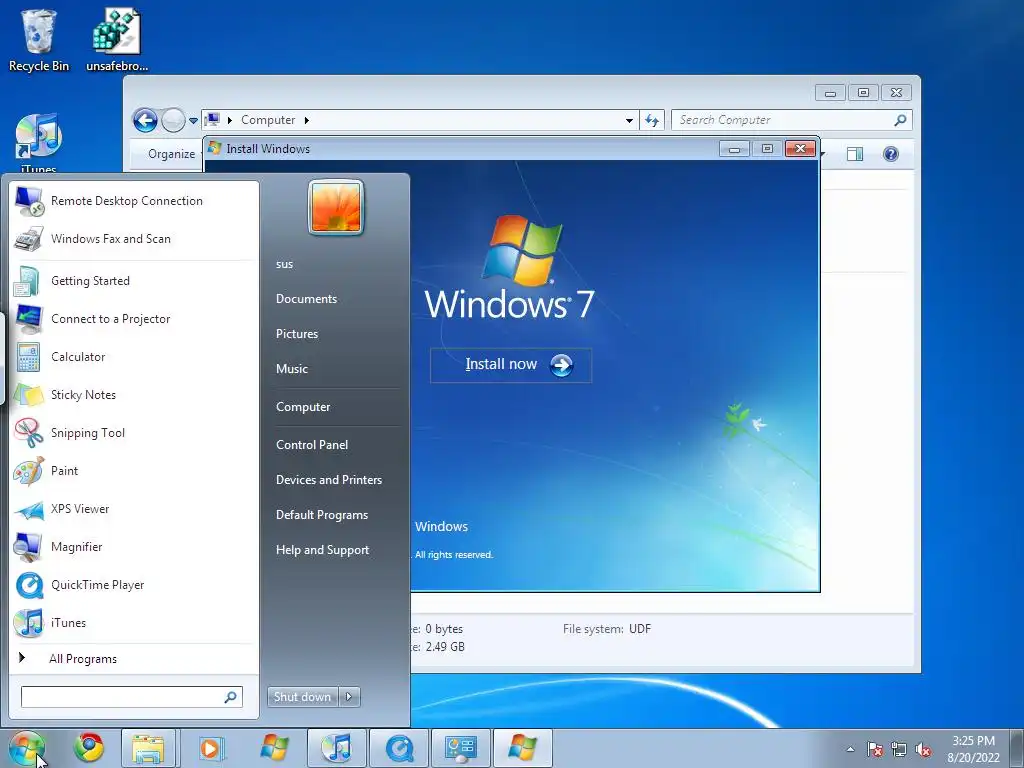The width and height of the screenshot is (1024, 768).
Task: Toggle the preview pane button
Action: (855, 154)
